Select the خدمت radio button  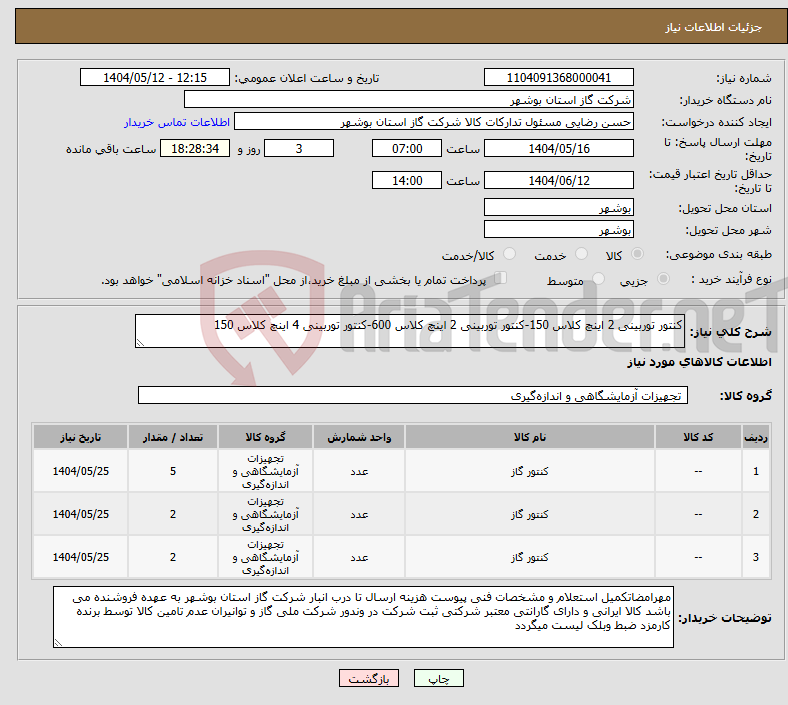point(581,254)
